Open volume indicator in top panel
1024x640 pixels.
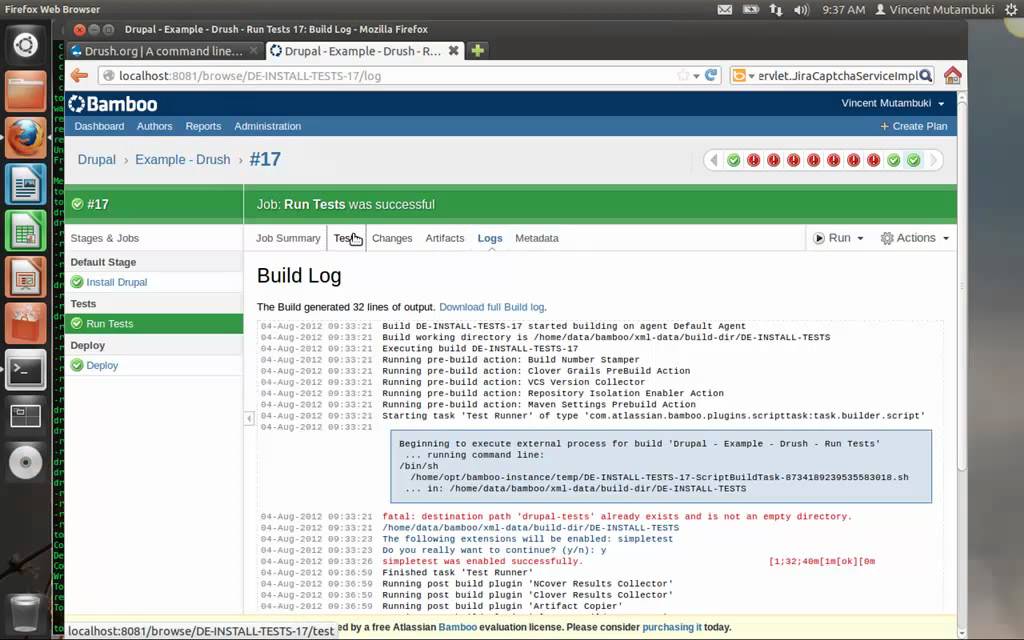[801, 10]
